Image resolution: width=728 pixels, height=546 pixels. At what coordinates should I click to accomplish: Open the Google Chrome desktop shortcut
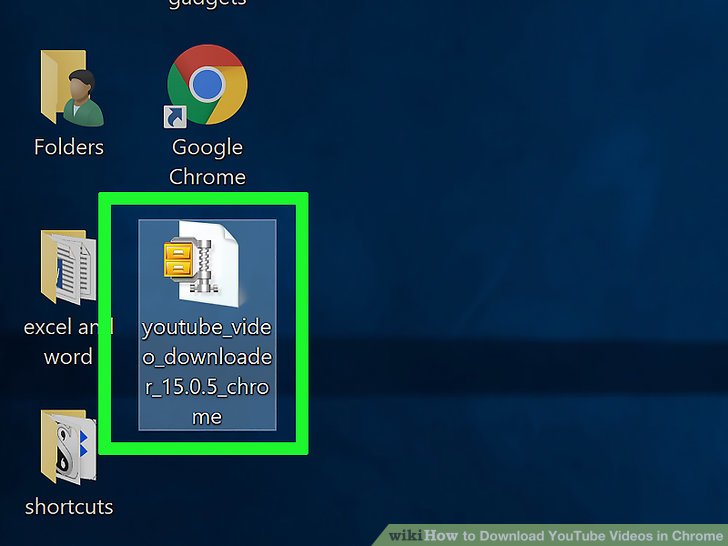pyautogui.click(x=207, y=85)
